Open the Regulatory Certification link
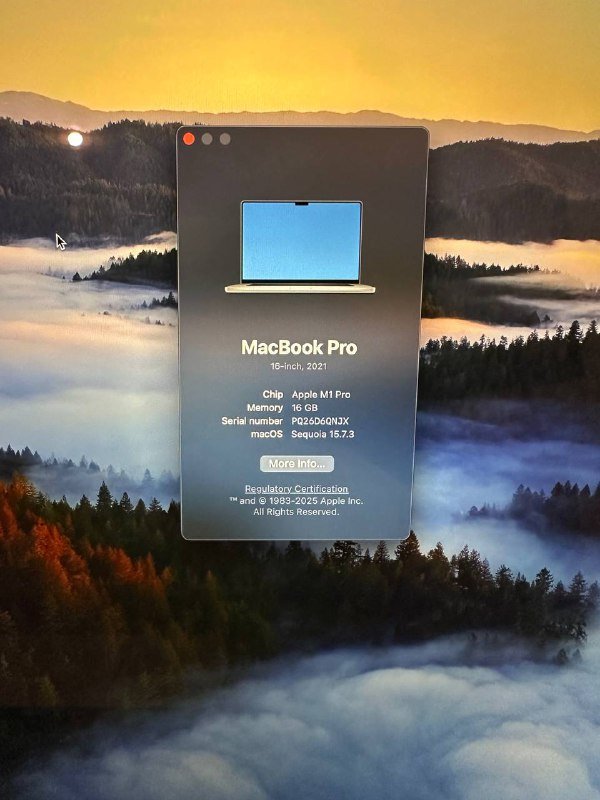 click(296, 489)
